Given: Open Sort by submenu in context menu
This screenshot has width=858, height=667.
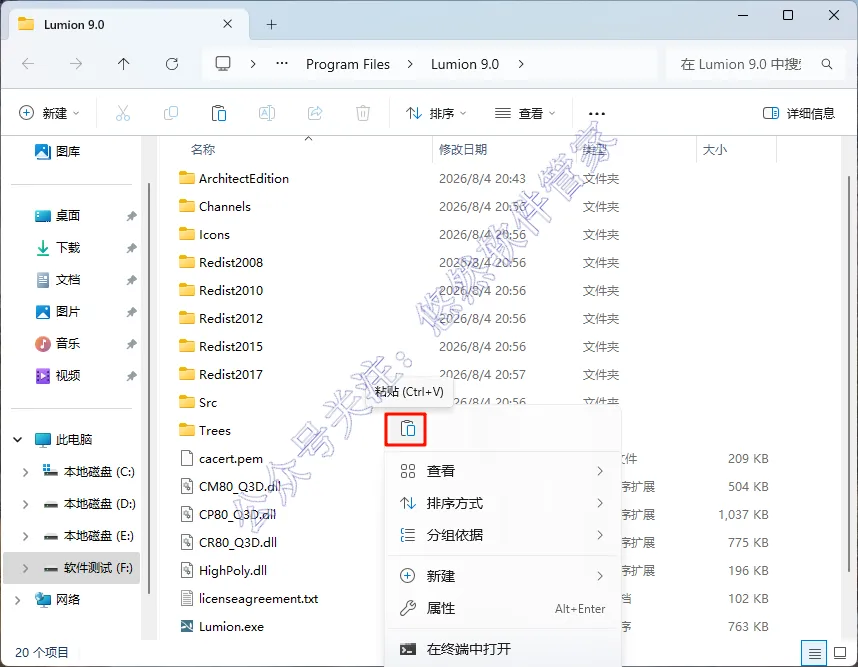Looking at the screenshot, I should tap(503, 503).
